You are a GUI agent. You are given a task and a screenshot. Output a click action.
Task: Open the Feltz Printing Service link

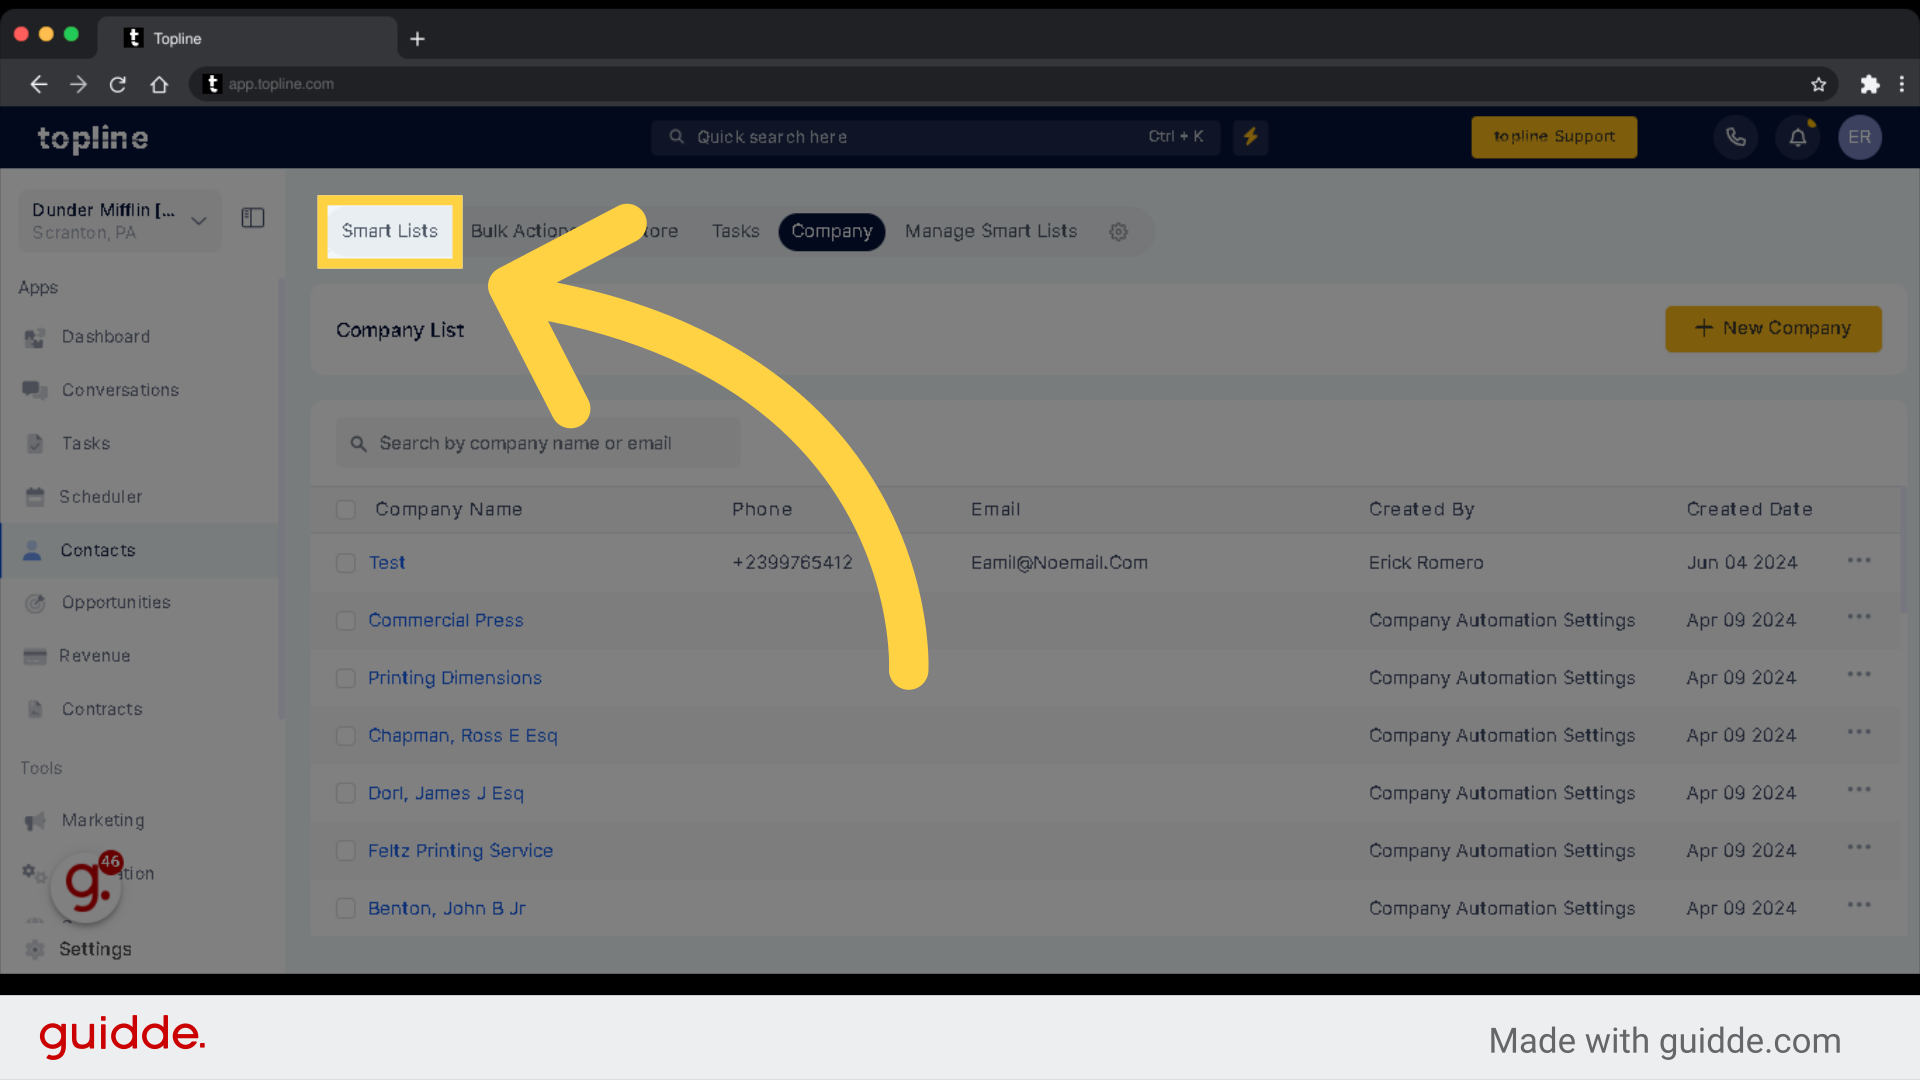pyautogui.click(x=460, y=851)
